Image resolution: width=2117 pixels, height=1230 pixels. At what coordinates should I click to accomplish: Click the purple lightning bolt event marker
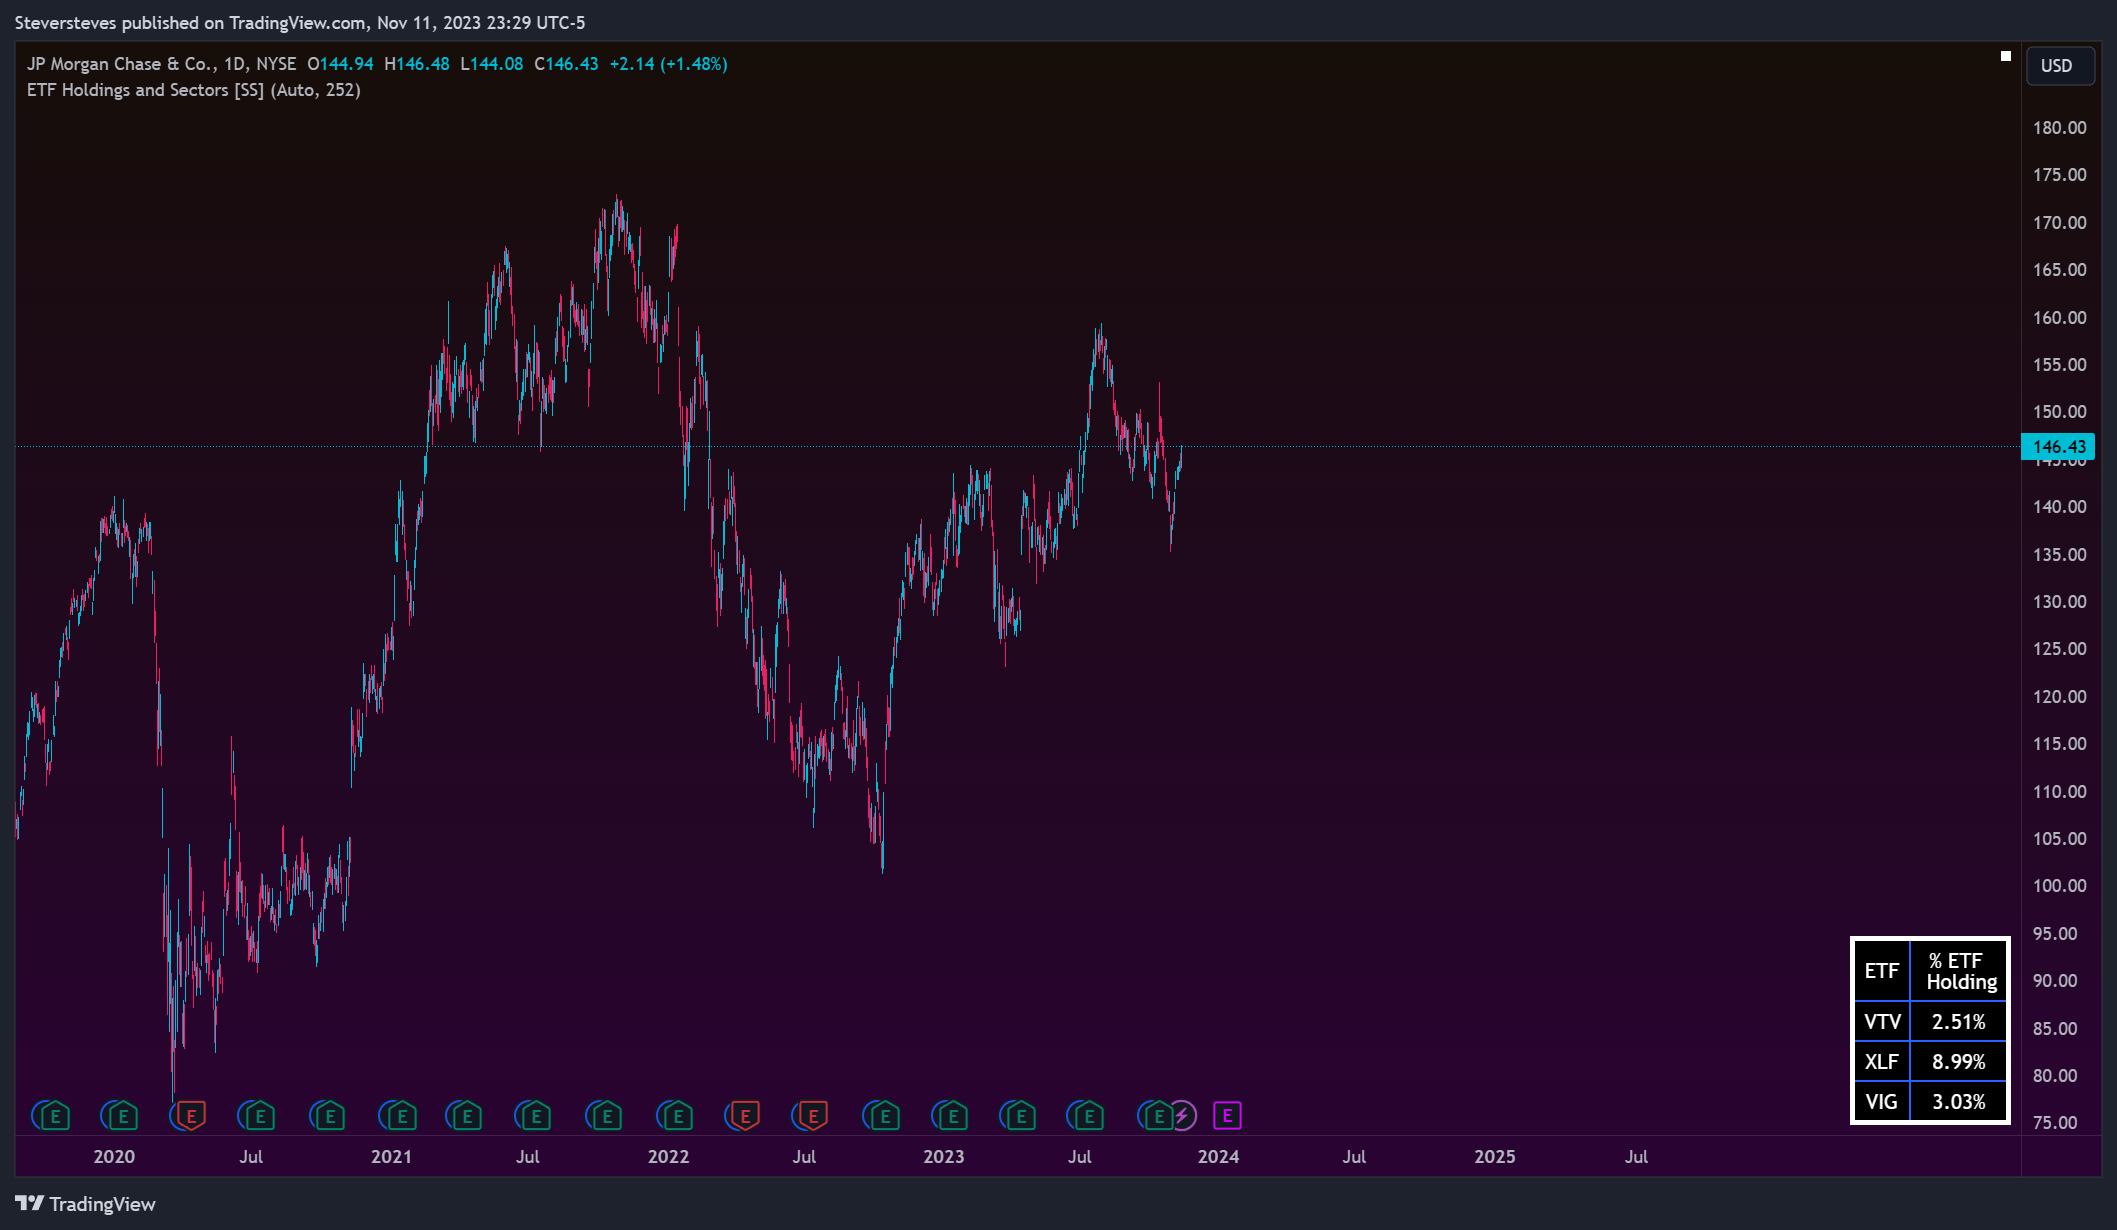[1183, 1115]
